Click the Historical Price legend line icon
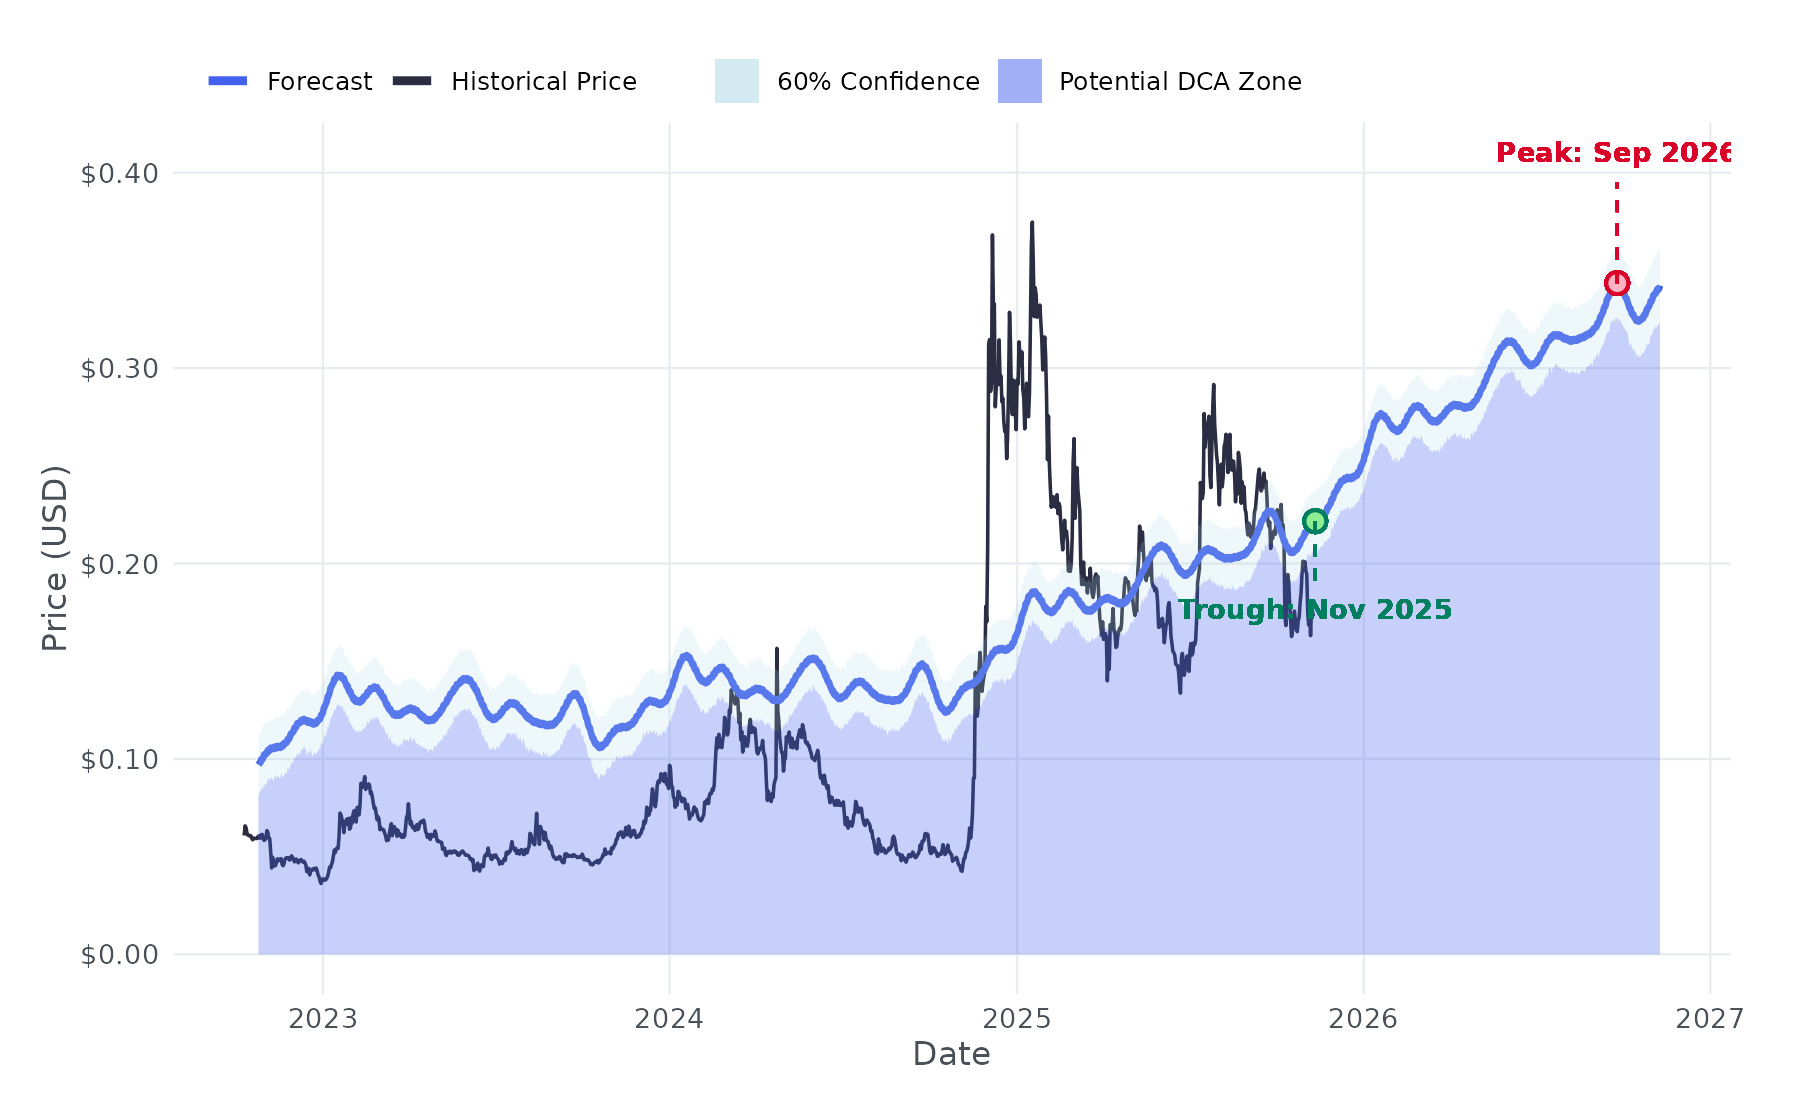Screen dimensions: 1800x1100 coord(412,81)
